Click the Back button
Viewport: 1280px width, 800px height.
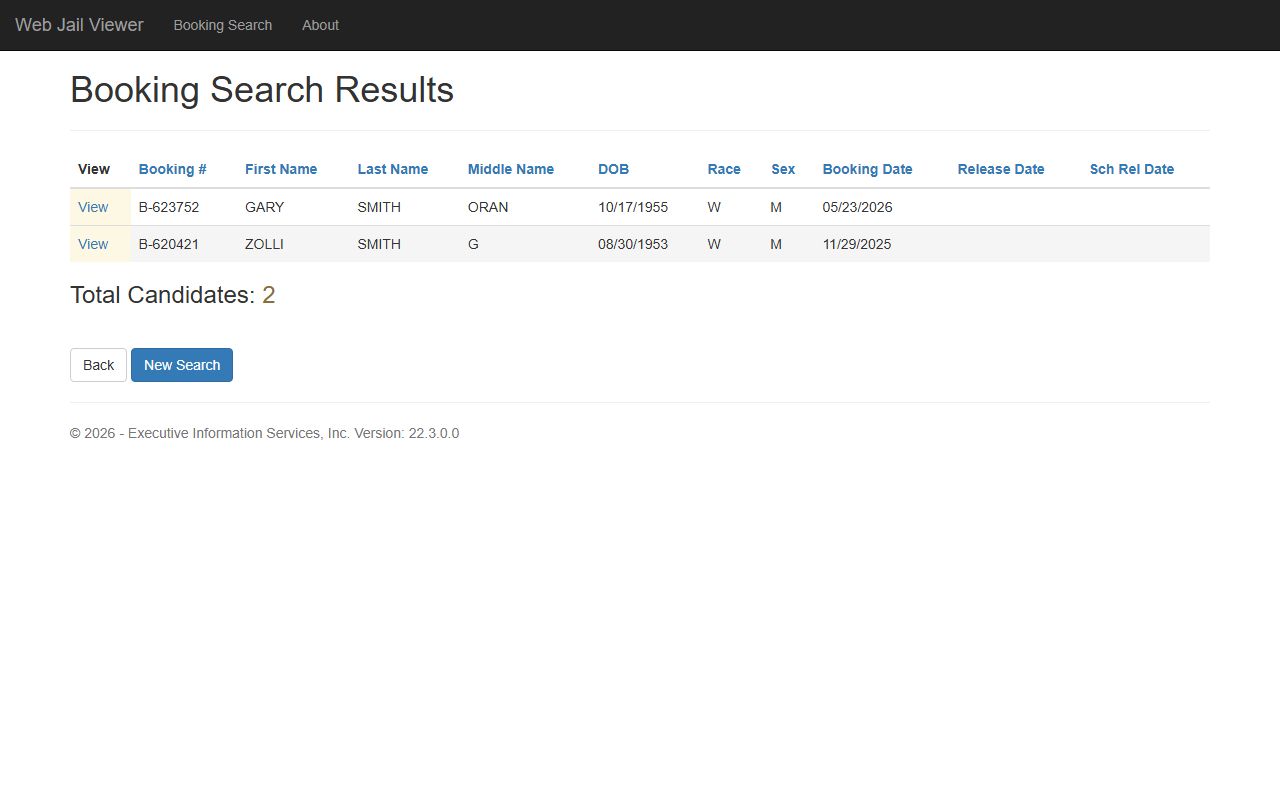click(98, 365)
